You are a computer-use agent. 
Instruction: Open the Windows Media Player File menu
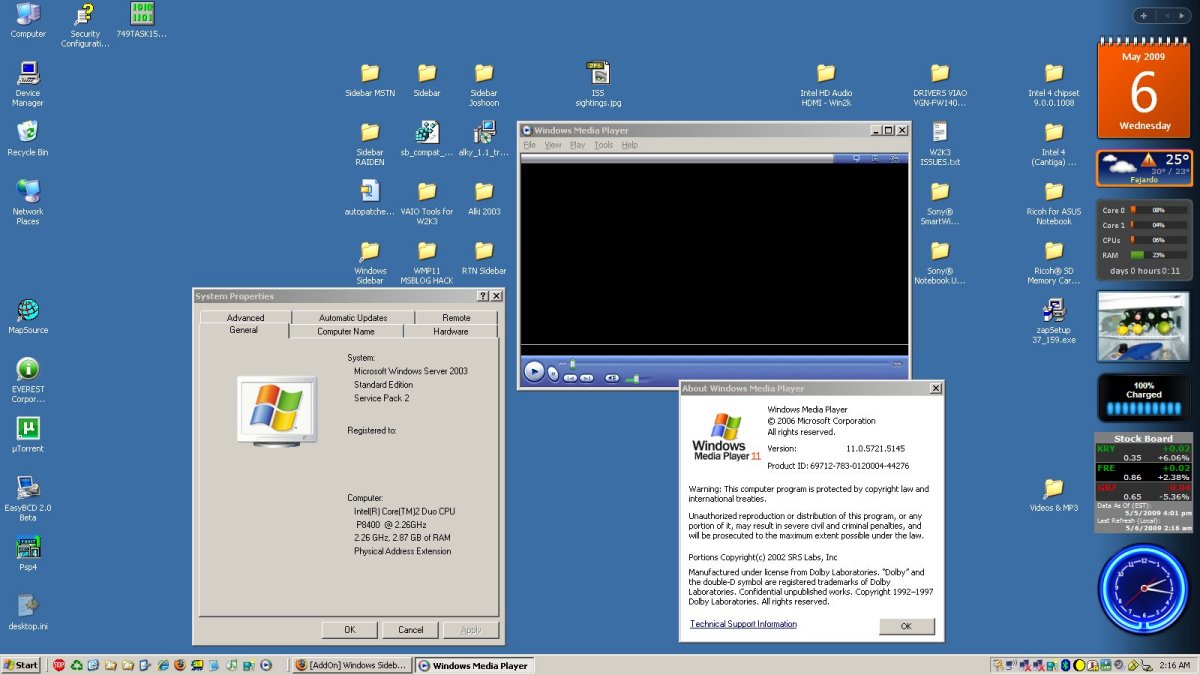tap(530, 145)
